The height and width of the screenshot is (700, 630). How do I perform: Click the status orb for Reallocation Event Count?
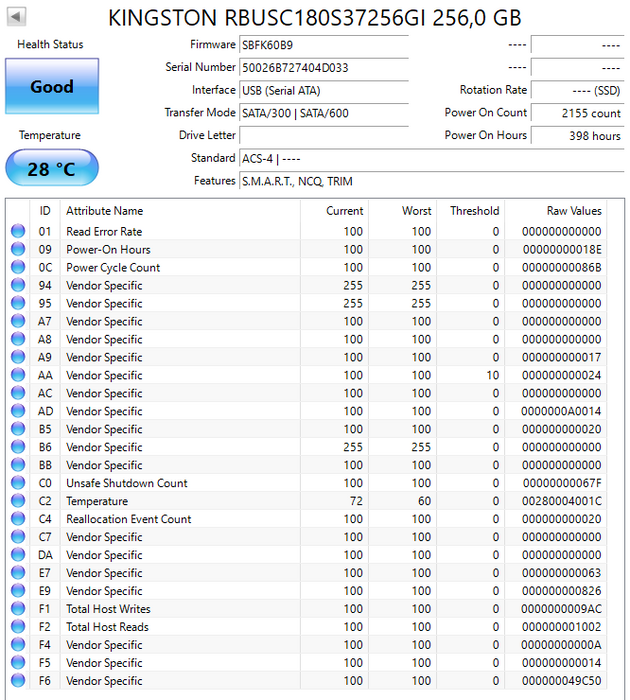(18, 520)
